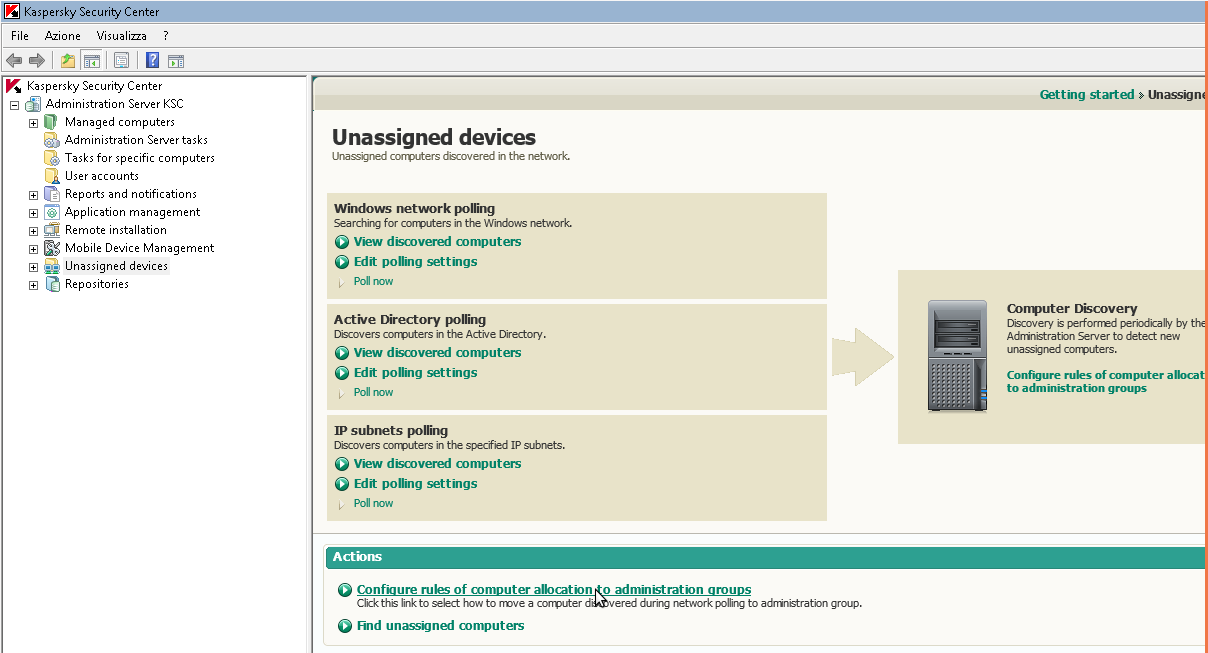This screenshot has width=1208, height=653.
Task: Select Administration Server KSC tree item
Action: tap(115, 104)
